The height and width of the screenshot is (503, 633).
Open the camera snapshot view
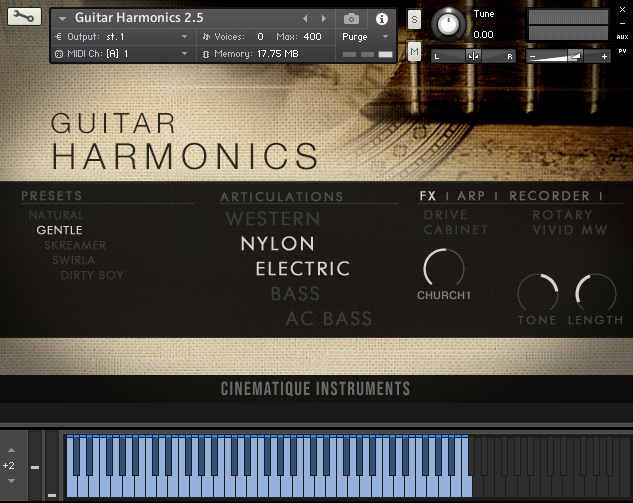pyautogui.click(x=352, y=18)
